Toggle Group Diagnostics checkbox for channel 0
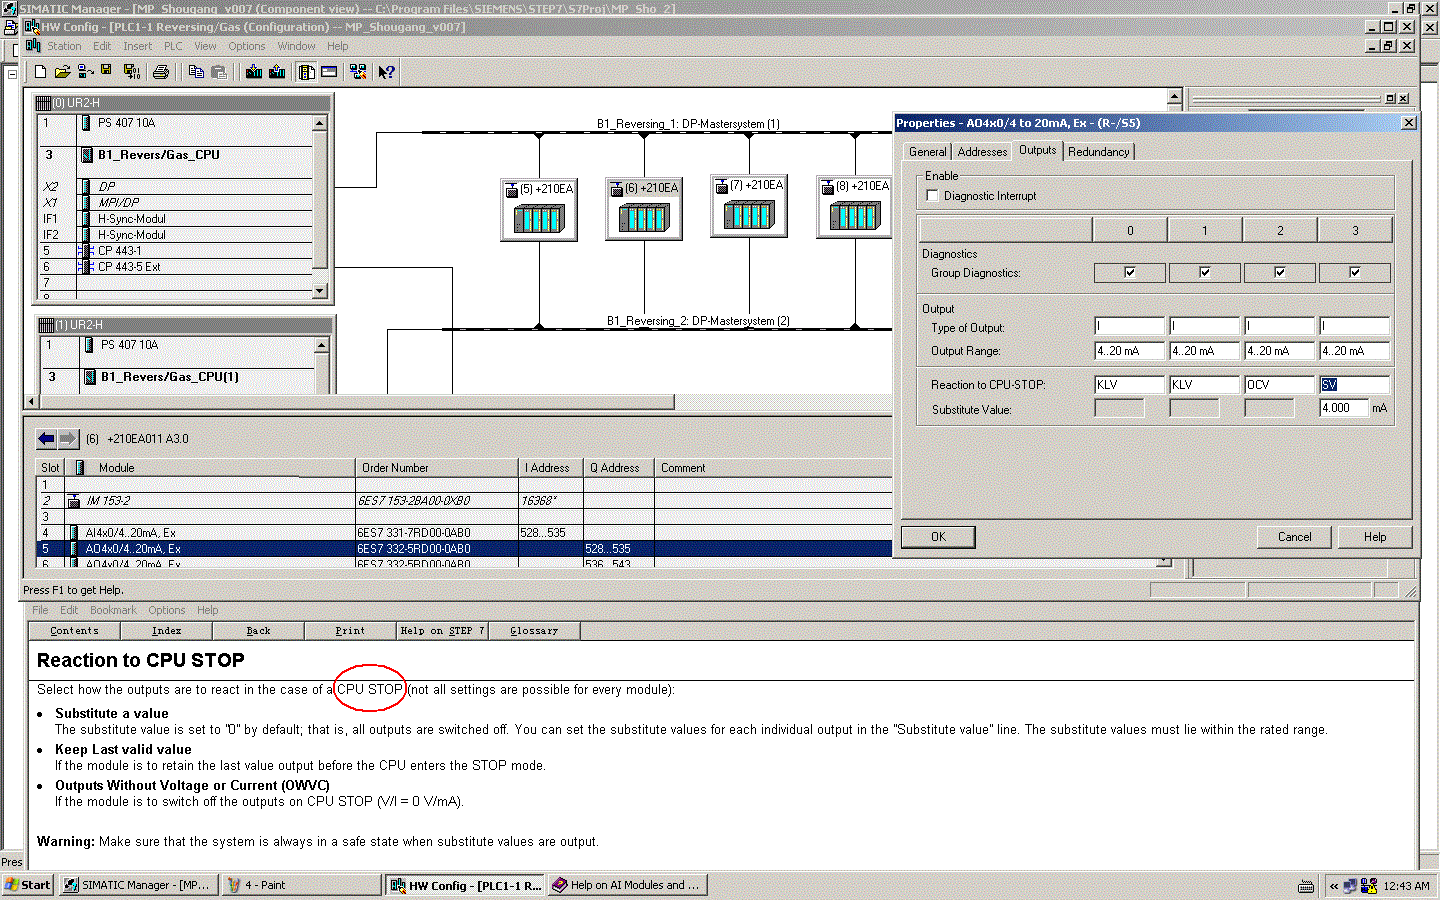The height and width of the screenshot is (900, 1440). (1130, 273)
